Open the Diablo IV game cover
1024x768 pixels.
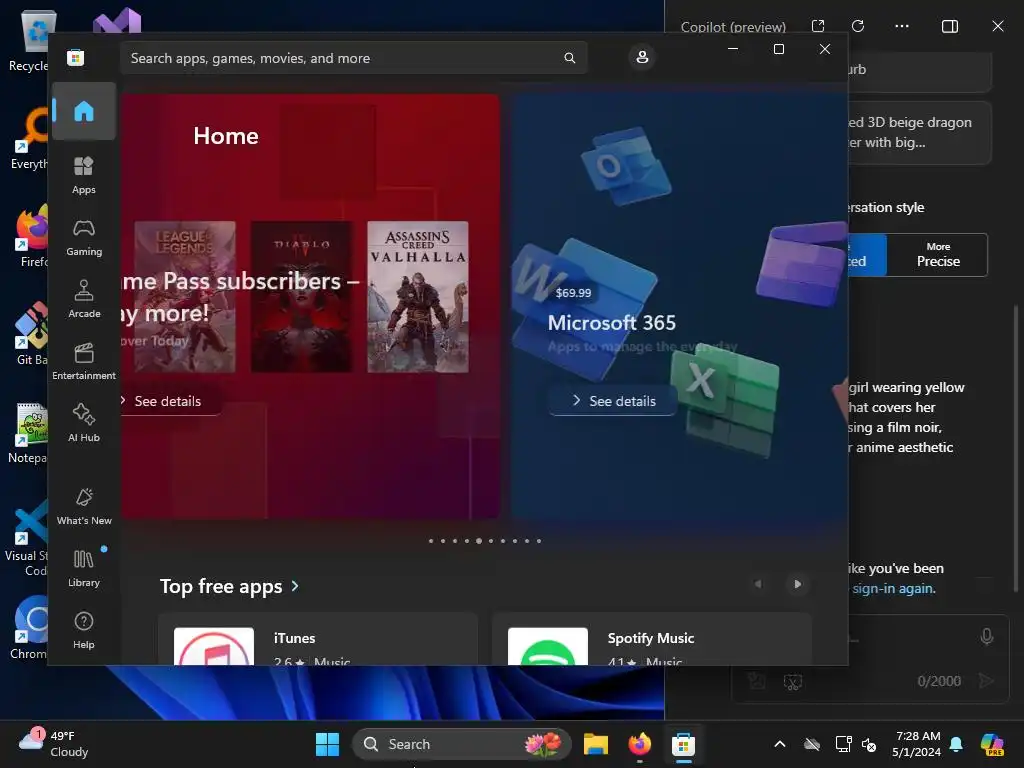pyautogui.click(x=302, y=297)
